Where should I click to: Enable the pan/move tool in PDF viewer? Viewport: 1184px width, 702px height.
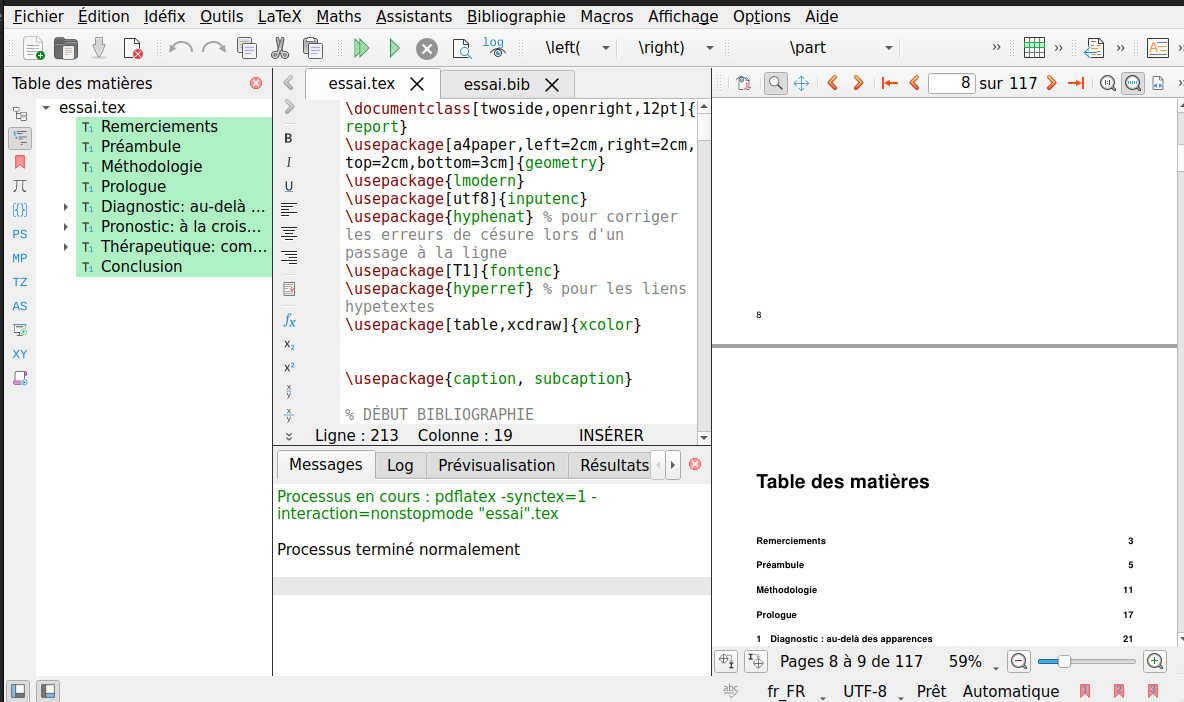pos(801,83)
